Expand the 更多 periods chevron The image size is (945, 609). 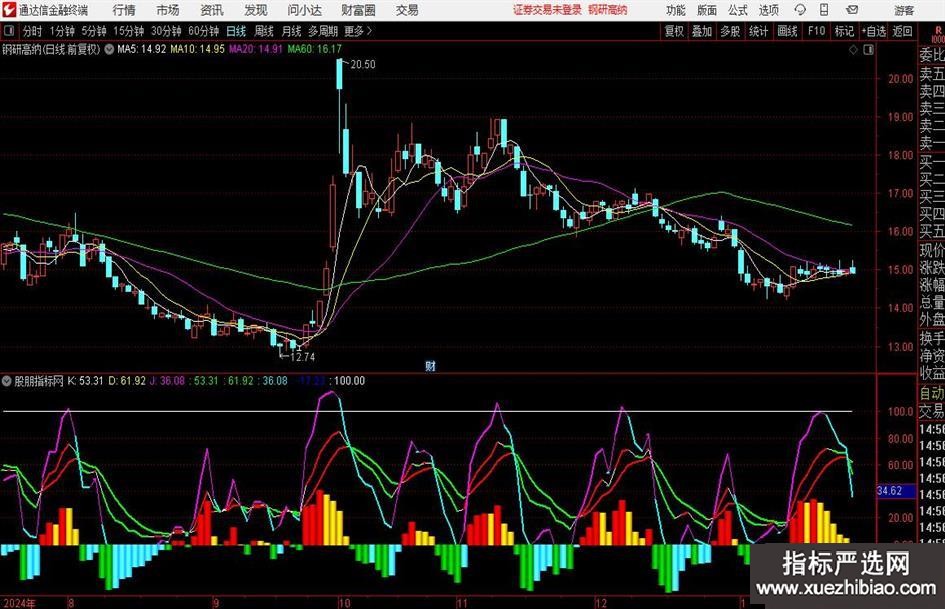(x=359, y=31)
